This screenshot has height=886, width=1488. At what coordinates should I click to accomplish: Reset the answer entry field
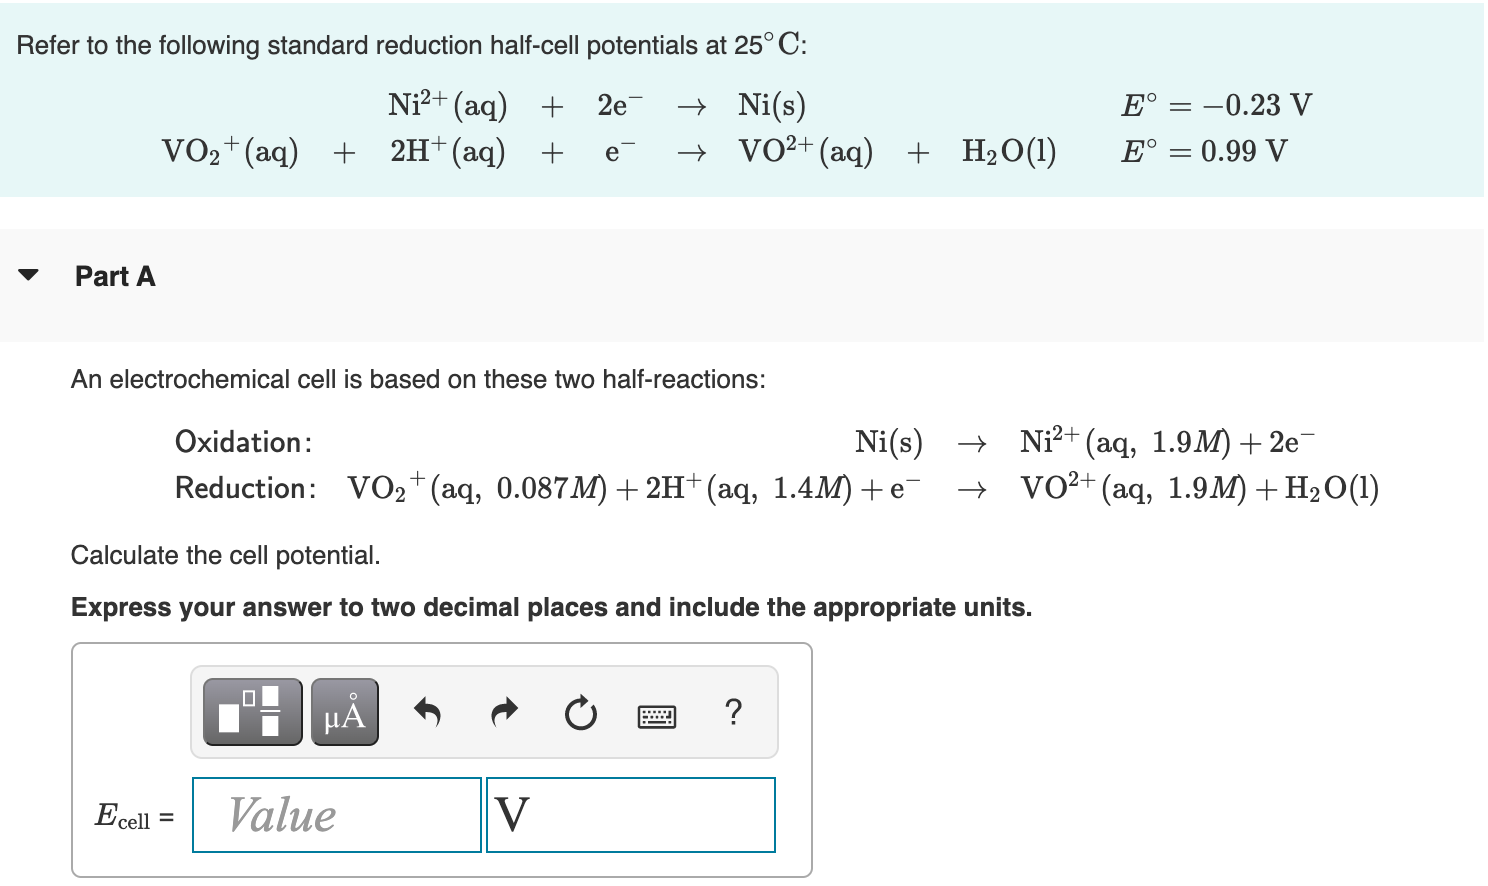580,712
